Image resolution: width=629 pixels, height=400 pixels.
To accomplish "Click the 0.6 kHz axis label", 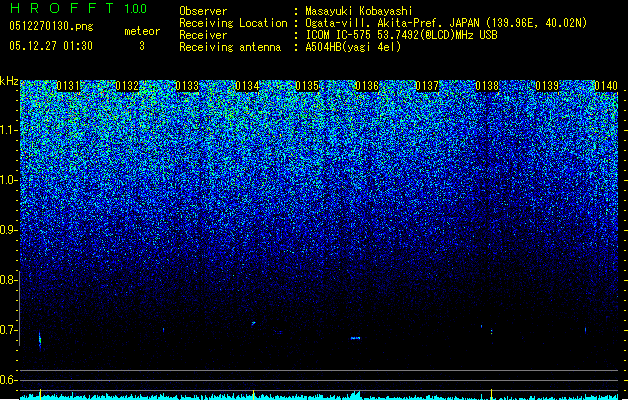I will pos(6,380).
